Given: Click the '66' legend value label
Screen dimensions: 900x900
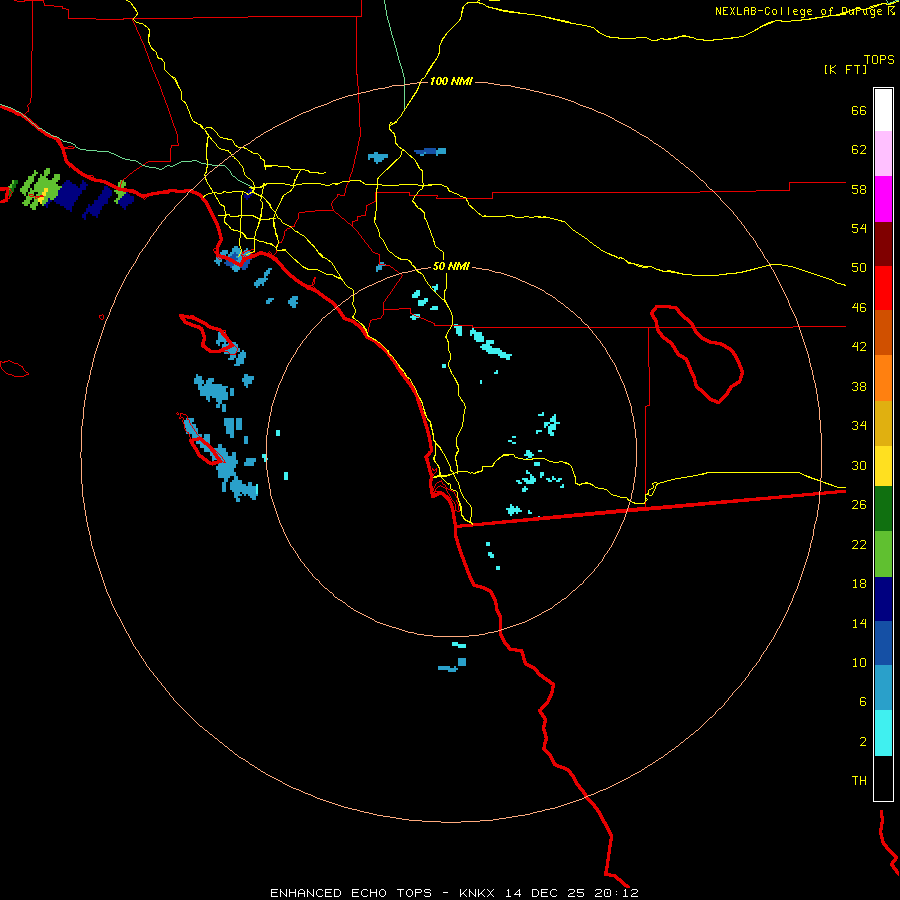Looking at the screenshot, I should (x=859, y=110).
